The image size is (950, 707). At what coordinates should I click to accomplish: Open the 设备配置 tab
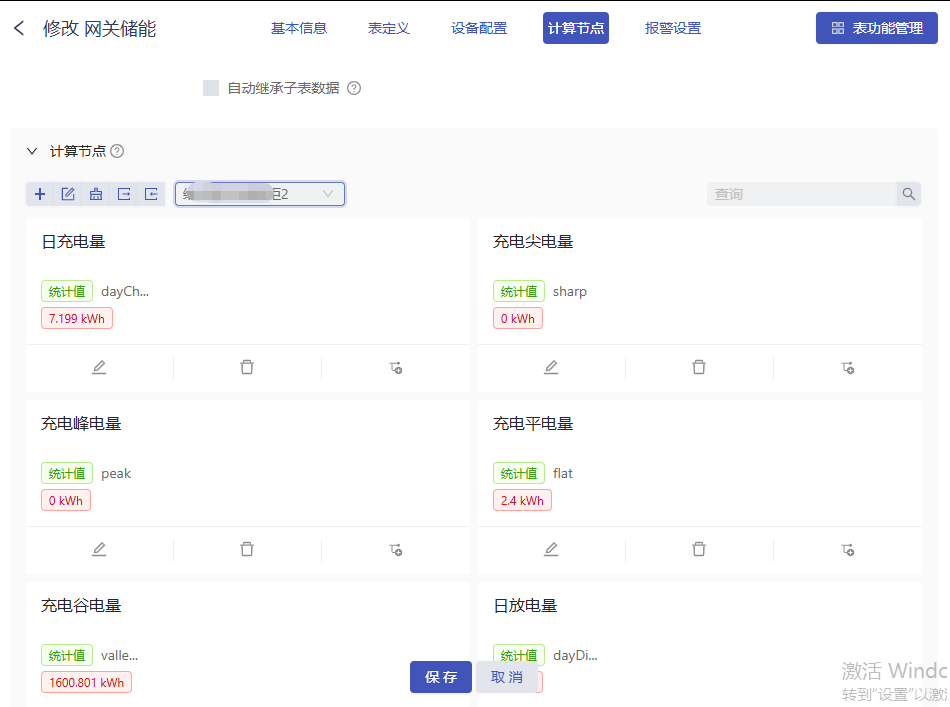coord(478,28)
